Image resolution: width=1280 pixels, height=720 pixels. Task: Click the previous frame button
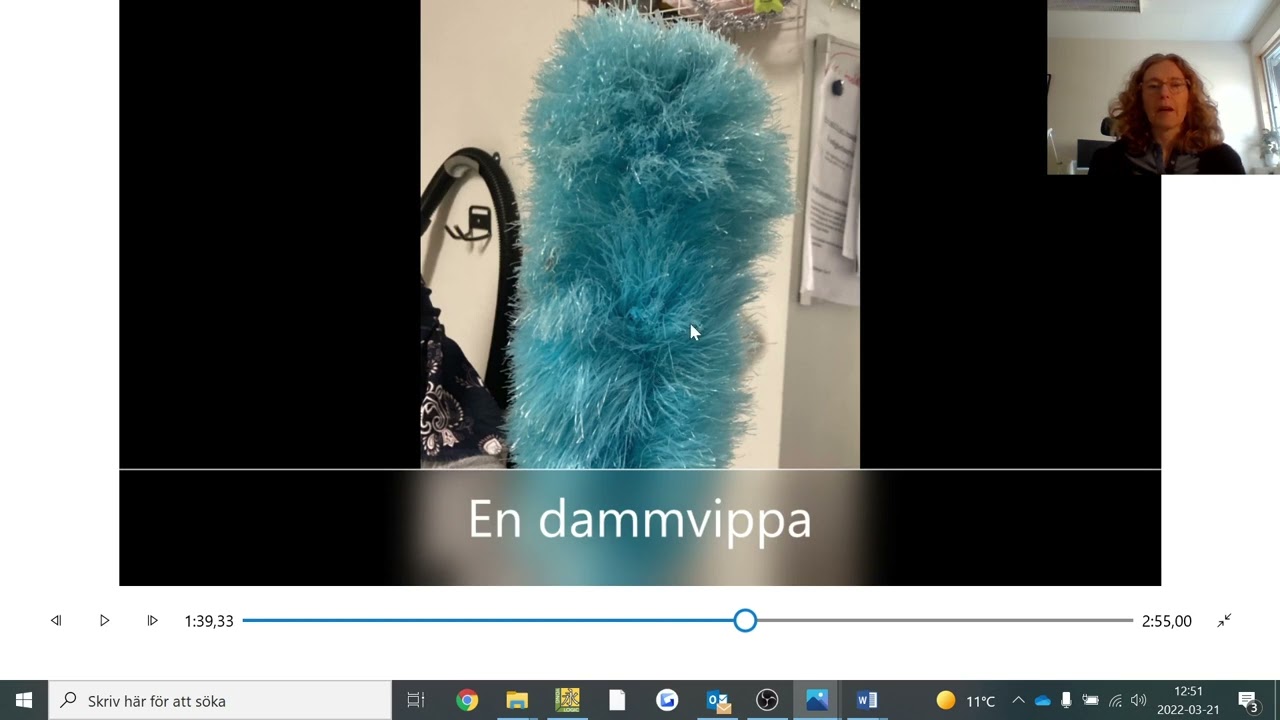pos(56,621)
